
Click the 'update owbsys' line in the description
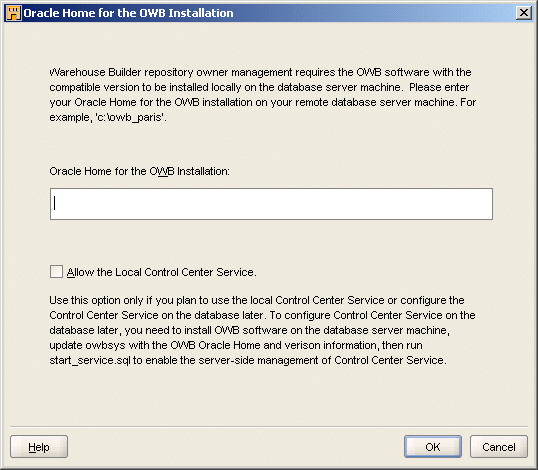point(236,345)
